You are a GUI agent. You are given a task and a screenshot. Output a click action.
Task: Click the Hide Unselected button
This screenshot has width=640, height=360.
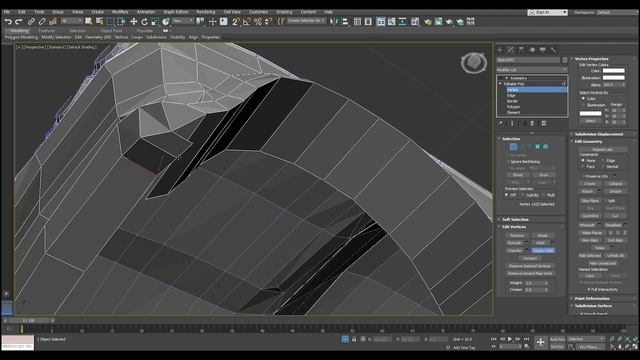tap(602, 263)
